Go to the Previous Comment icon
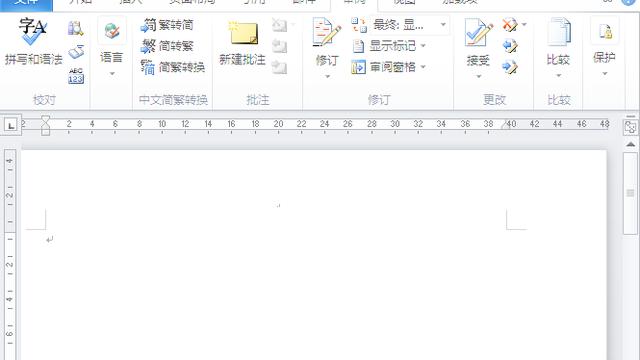 point(280,46)
